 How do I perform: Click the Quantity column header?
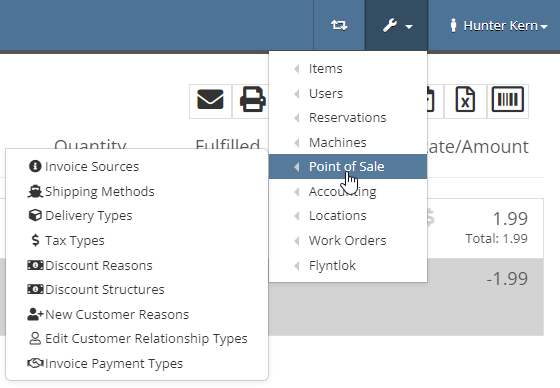(90, 144)
